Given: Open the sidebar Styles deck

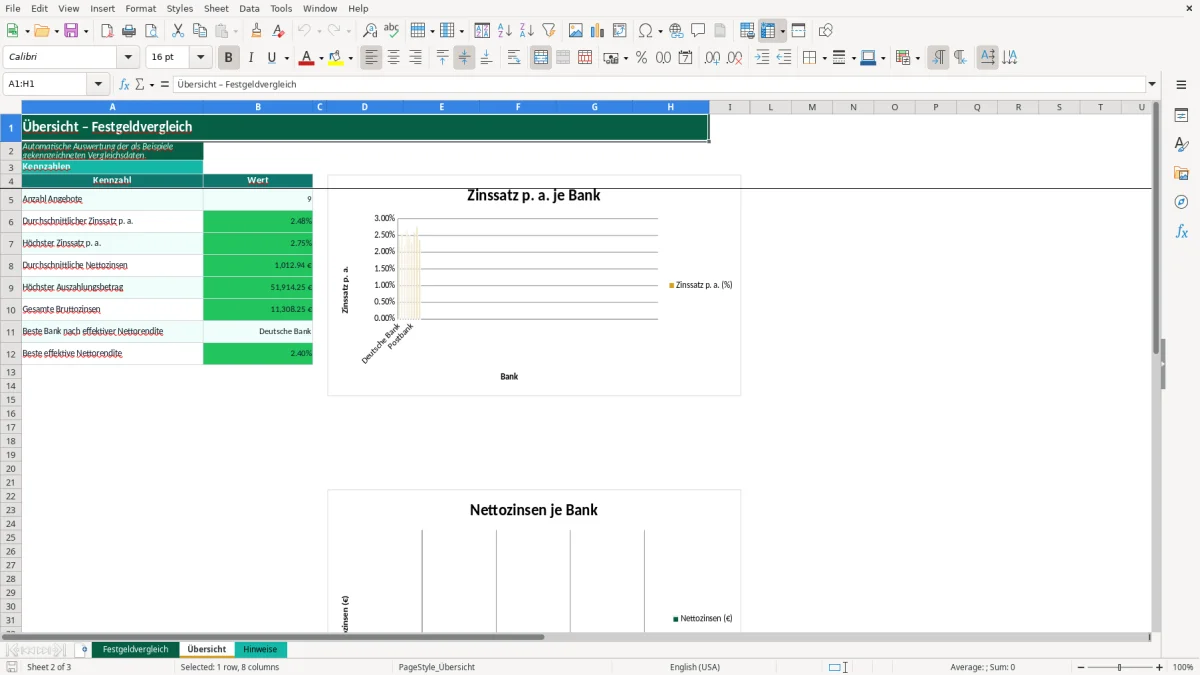Looking at the screenshot, I should [x=1181, y=145].
